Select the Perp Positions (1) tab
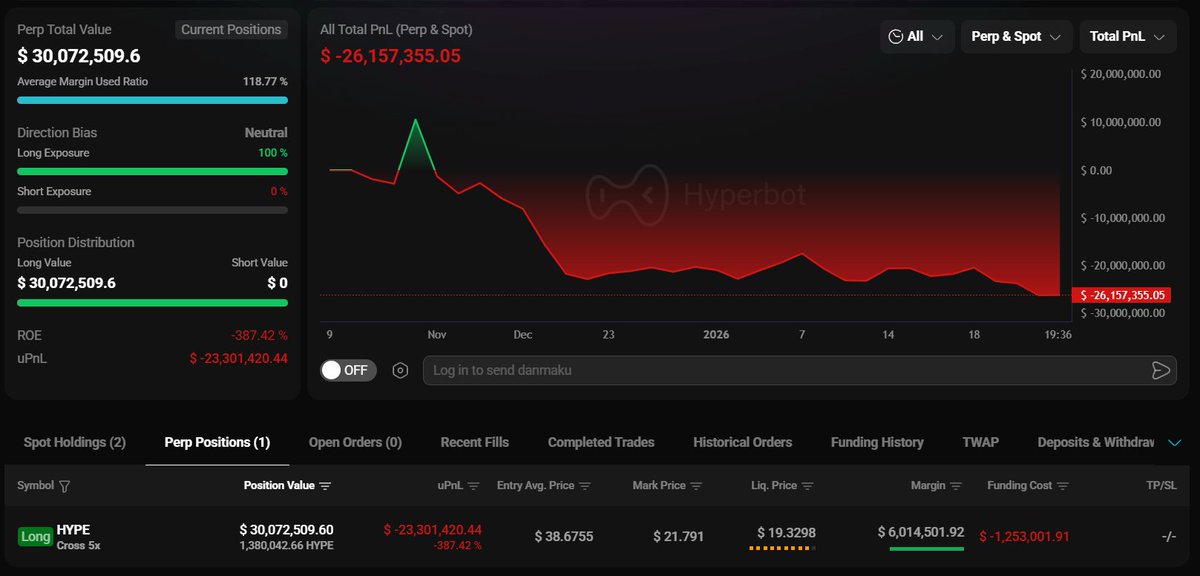1200x576 pixels. pyautogui.click(x=217, y=442)
